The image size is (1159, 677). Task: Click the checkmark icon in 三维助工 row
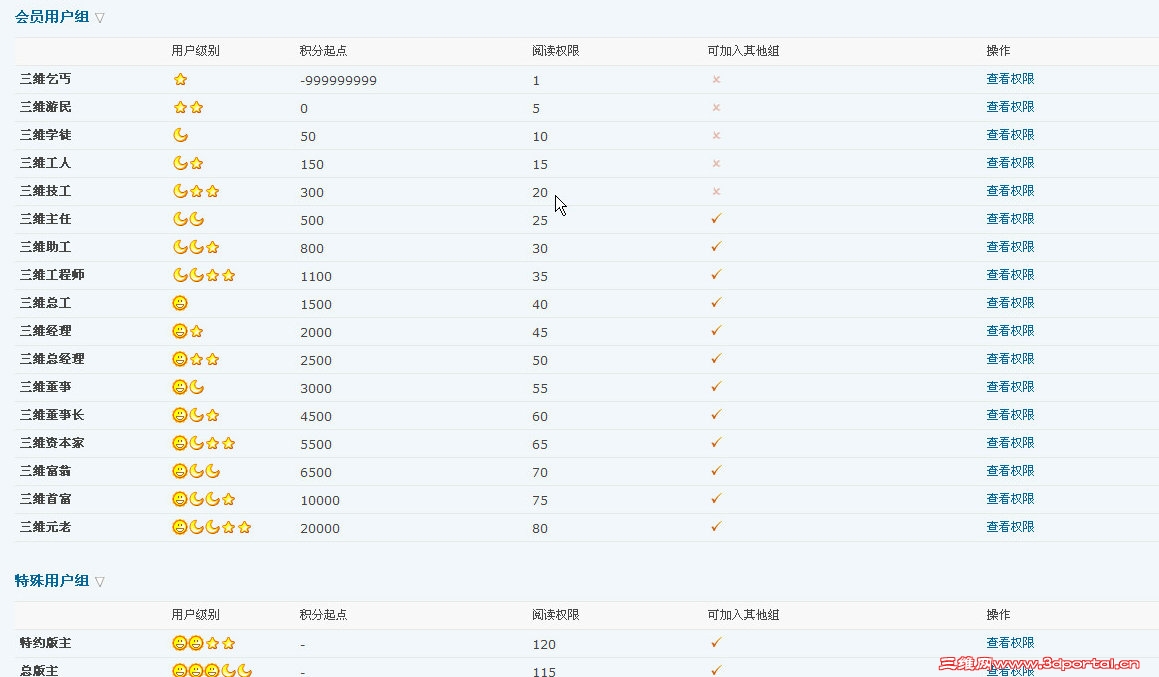716,247
